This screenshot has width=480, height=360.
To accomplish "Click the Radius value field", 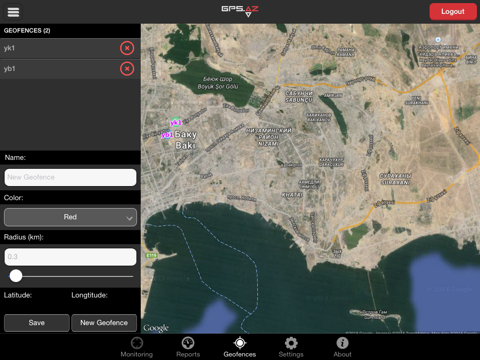I will [x=70, y=257].
